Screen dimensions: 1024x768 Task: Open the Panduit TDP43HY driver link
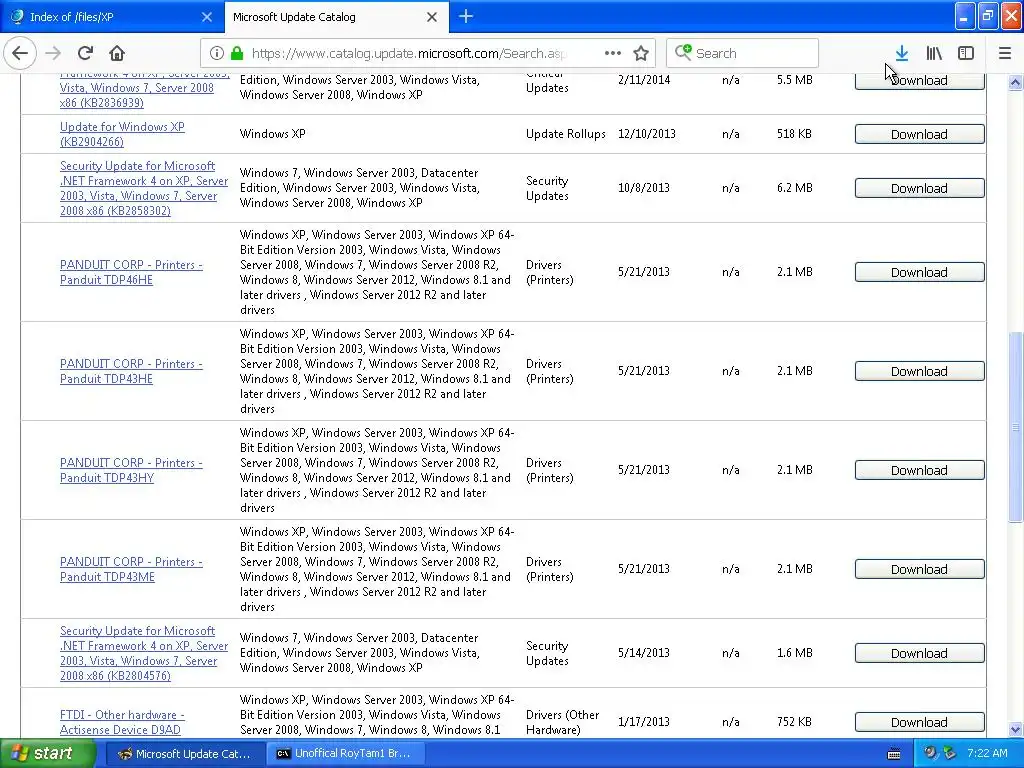point(131,470)
